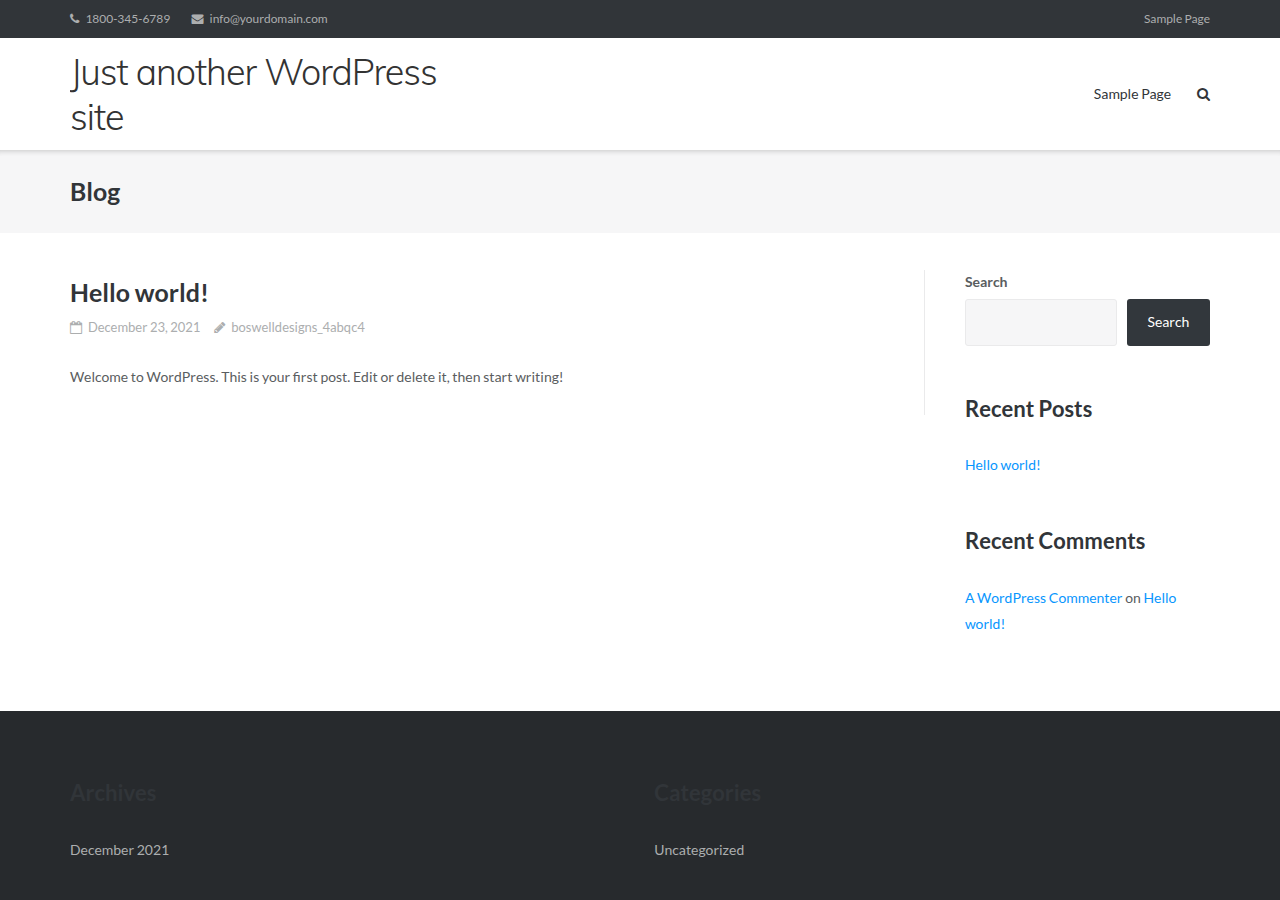The width and height of the screenshot is (1280, 900).
Task: Click the dark Search button
Action: coord(1168,322)
